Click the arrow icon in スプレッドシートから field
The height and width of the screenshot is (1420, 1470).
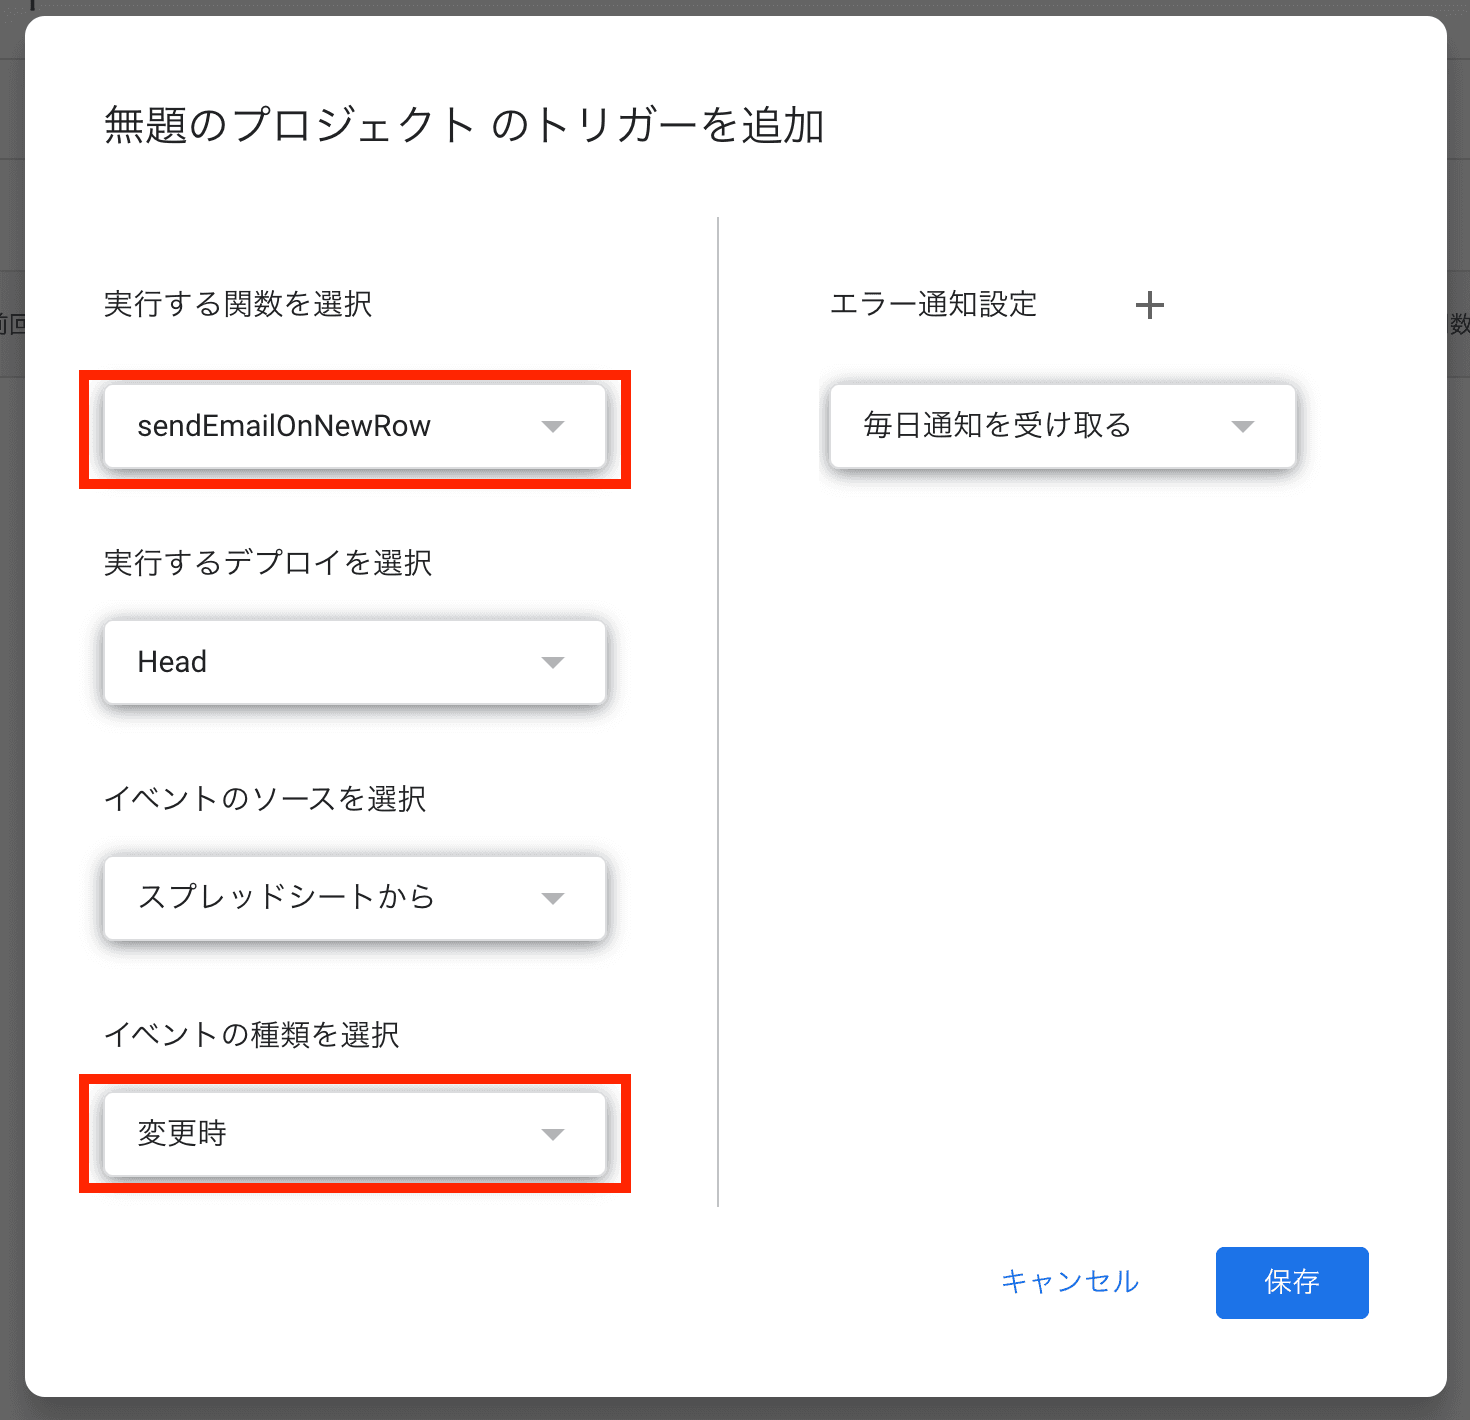pos(552,898)
